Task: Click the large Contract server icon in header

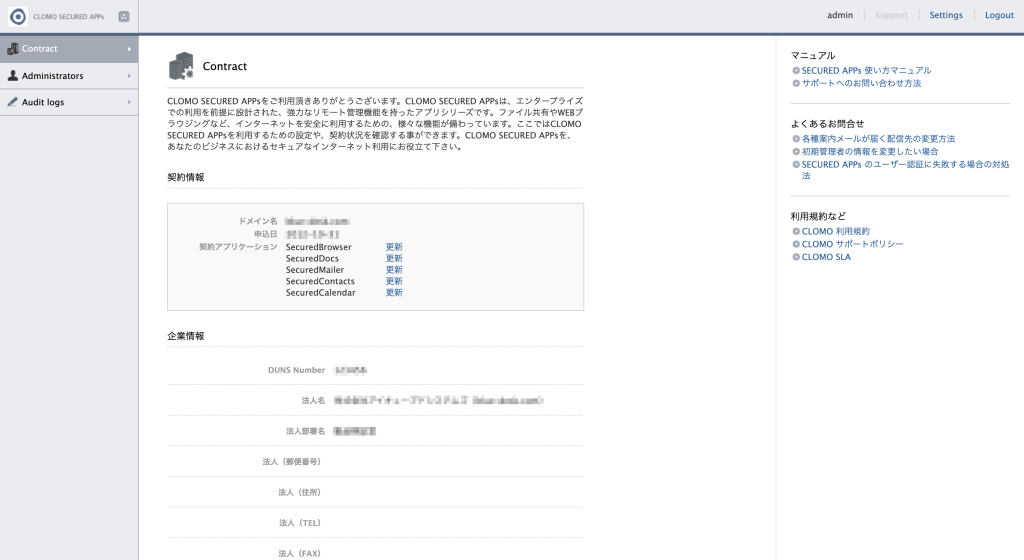Action: (x=181, y=66)
